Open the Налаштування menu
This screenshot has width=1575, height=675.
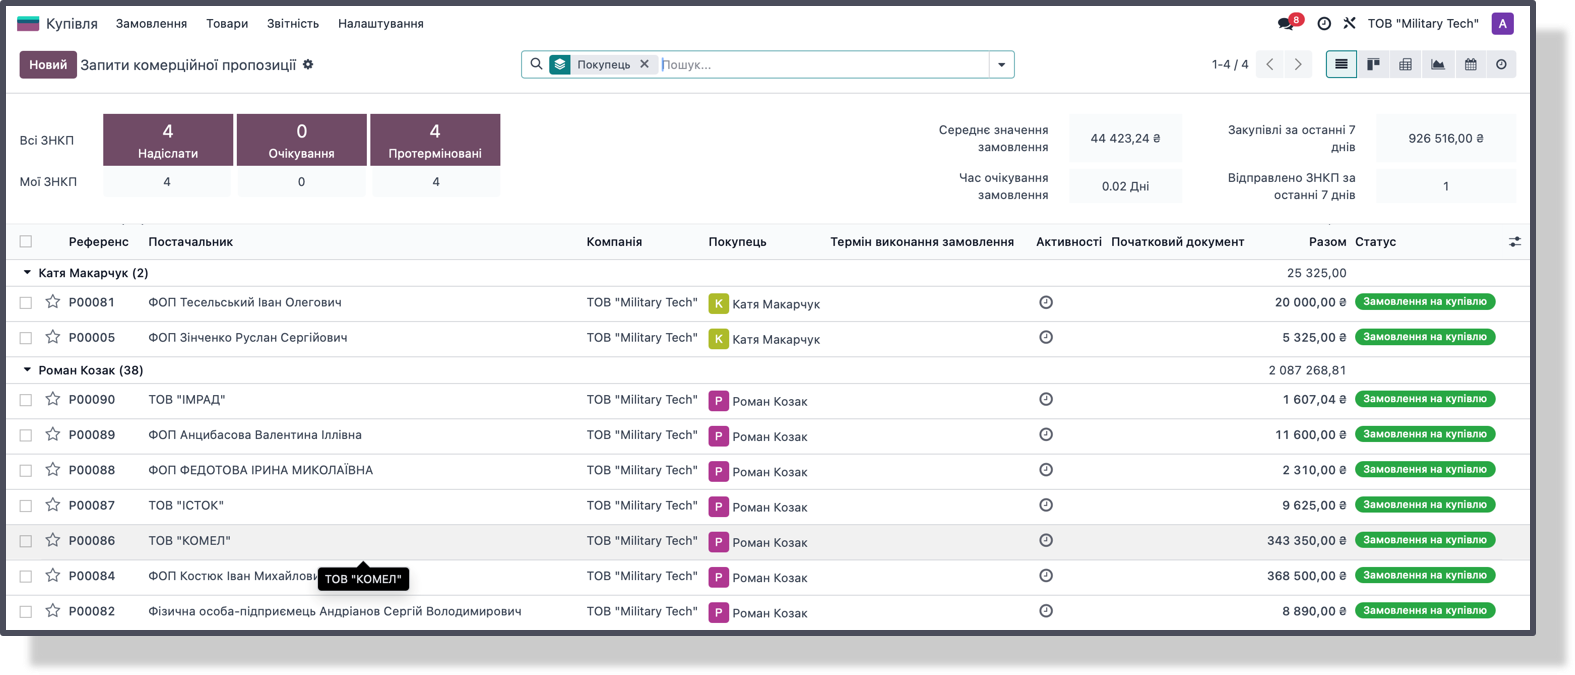[x=380, y=23]
